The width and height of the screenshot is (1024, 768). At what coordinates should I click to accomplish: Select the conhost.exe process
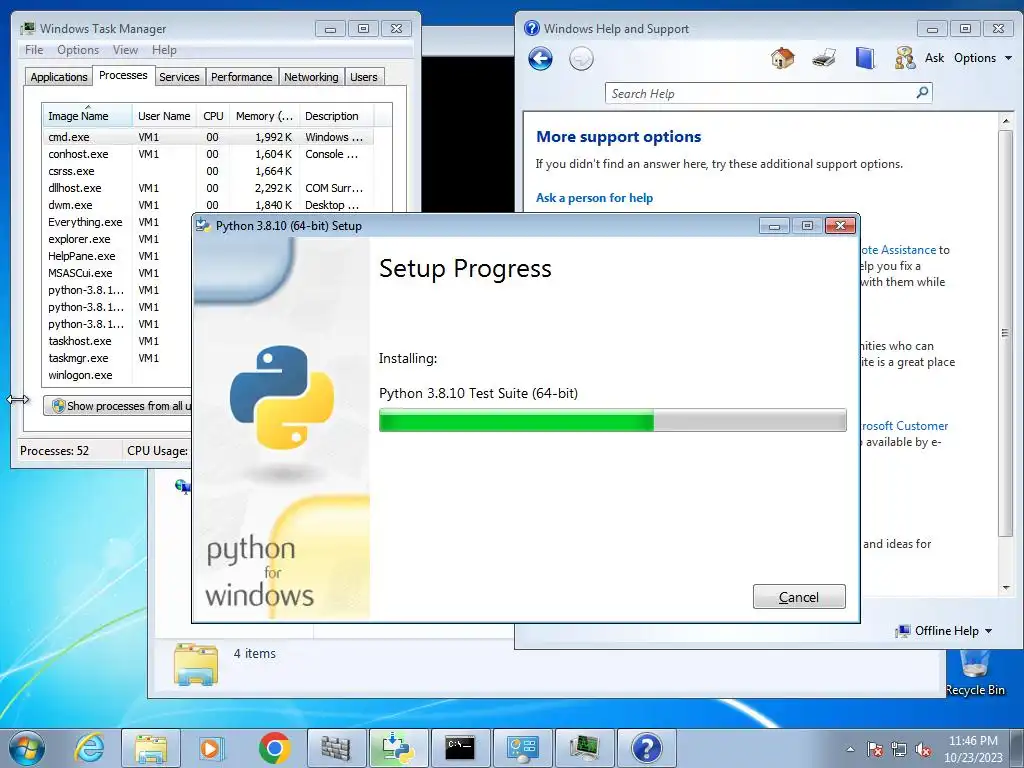[208, 154]
